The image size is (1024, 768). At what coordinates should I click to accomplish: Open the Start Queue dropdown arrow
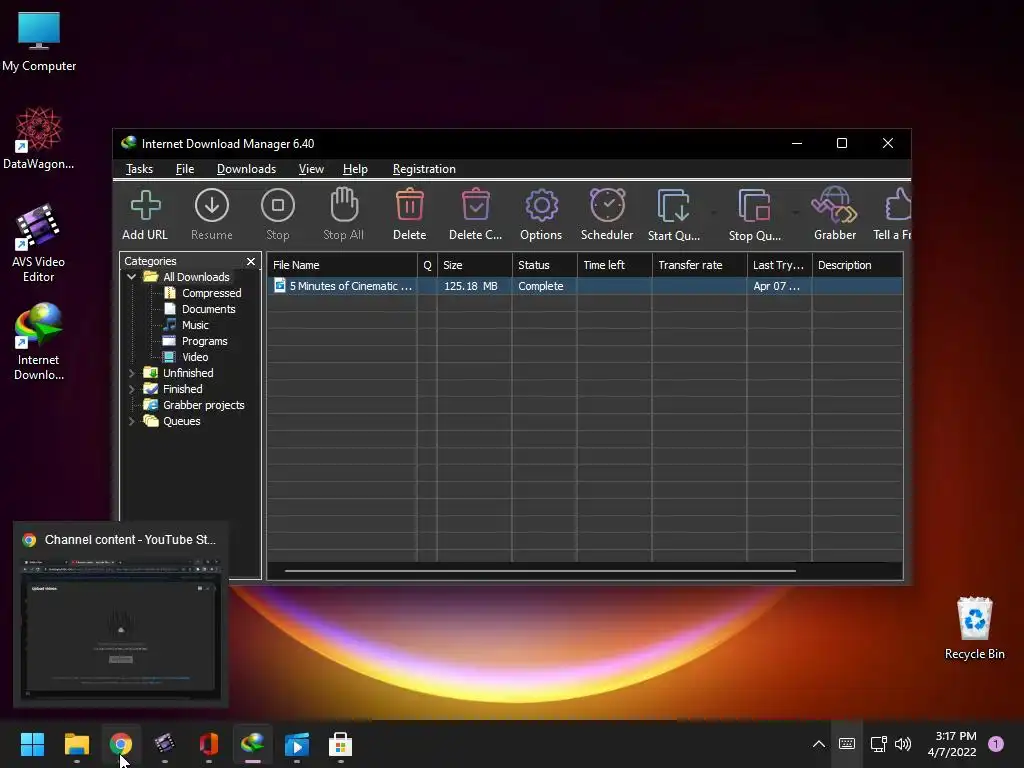point(713,212)
